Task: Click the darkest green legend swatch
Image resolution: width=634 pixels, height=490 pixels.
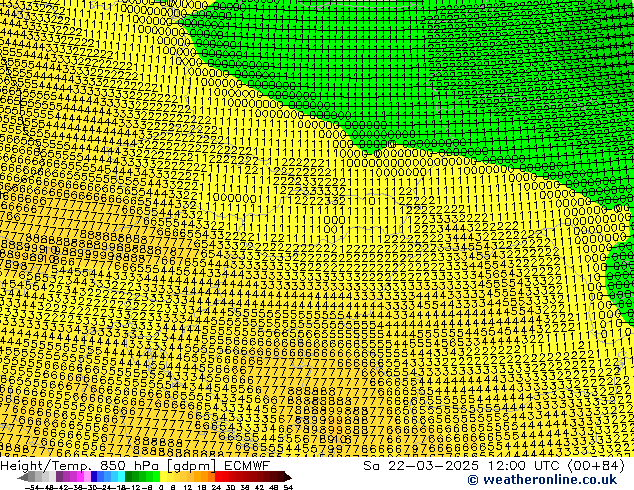Action: (129, 477)
